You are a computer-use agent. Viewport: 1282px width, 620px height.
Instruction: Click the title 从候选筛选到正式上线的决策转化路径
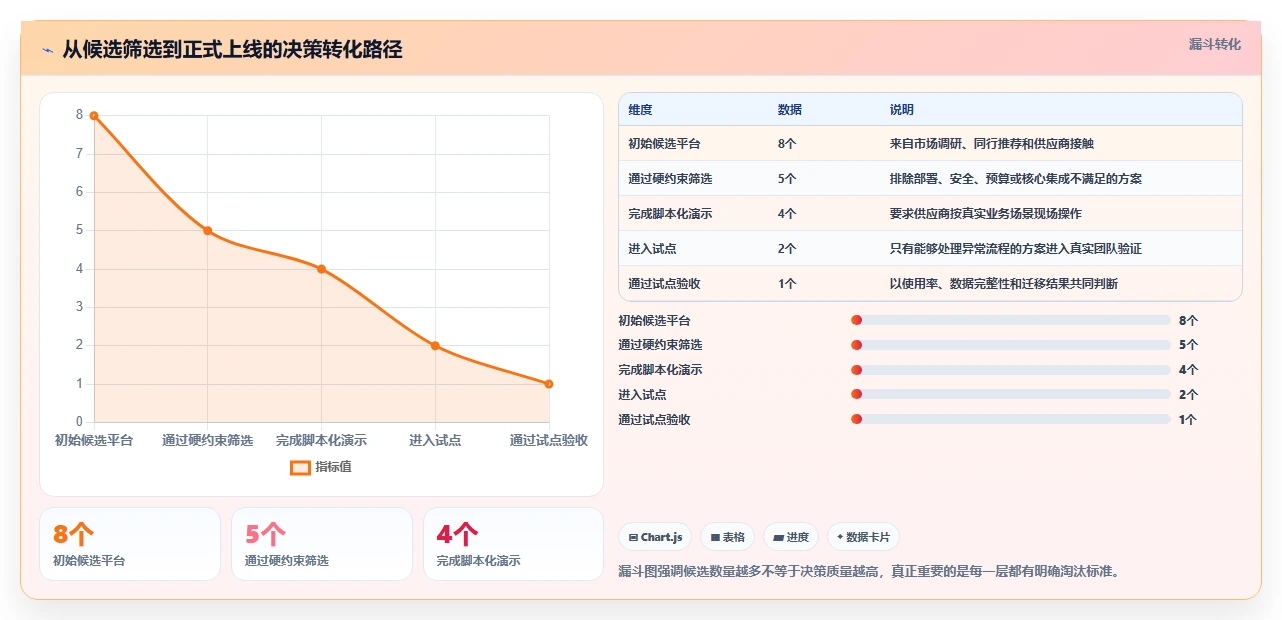click(x=232, y=49)
